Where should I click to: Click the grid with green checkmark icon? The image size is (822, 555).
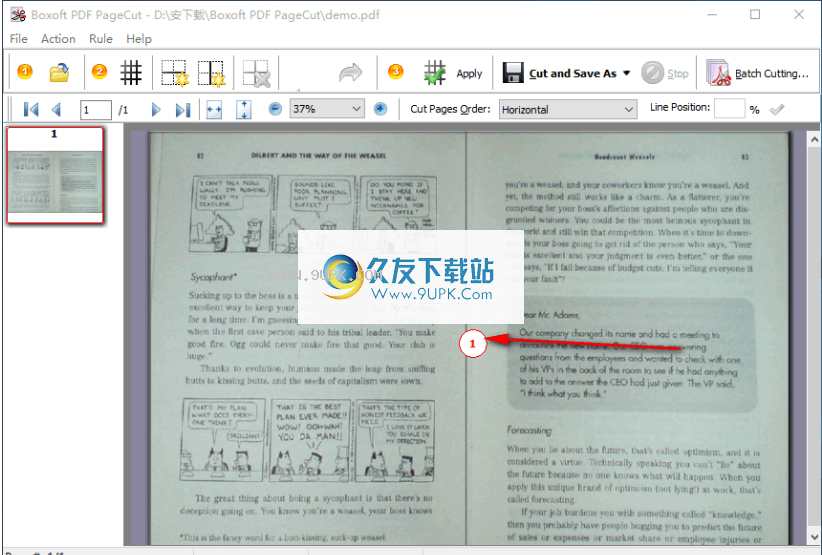(x=435, y=73)
